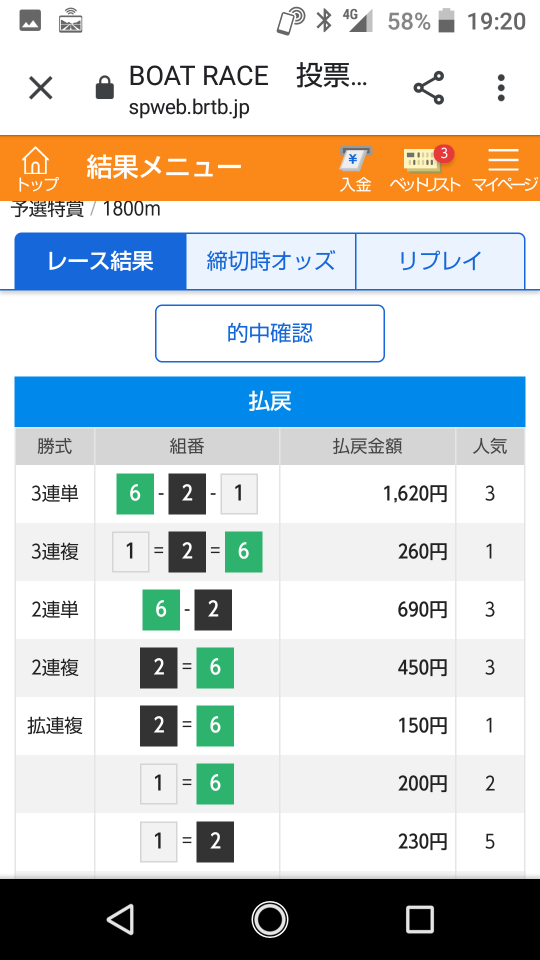Switch to the リプレイ tab
The width and height of the screenshot is (540, 960).
click(x=440, y=261)
